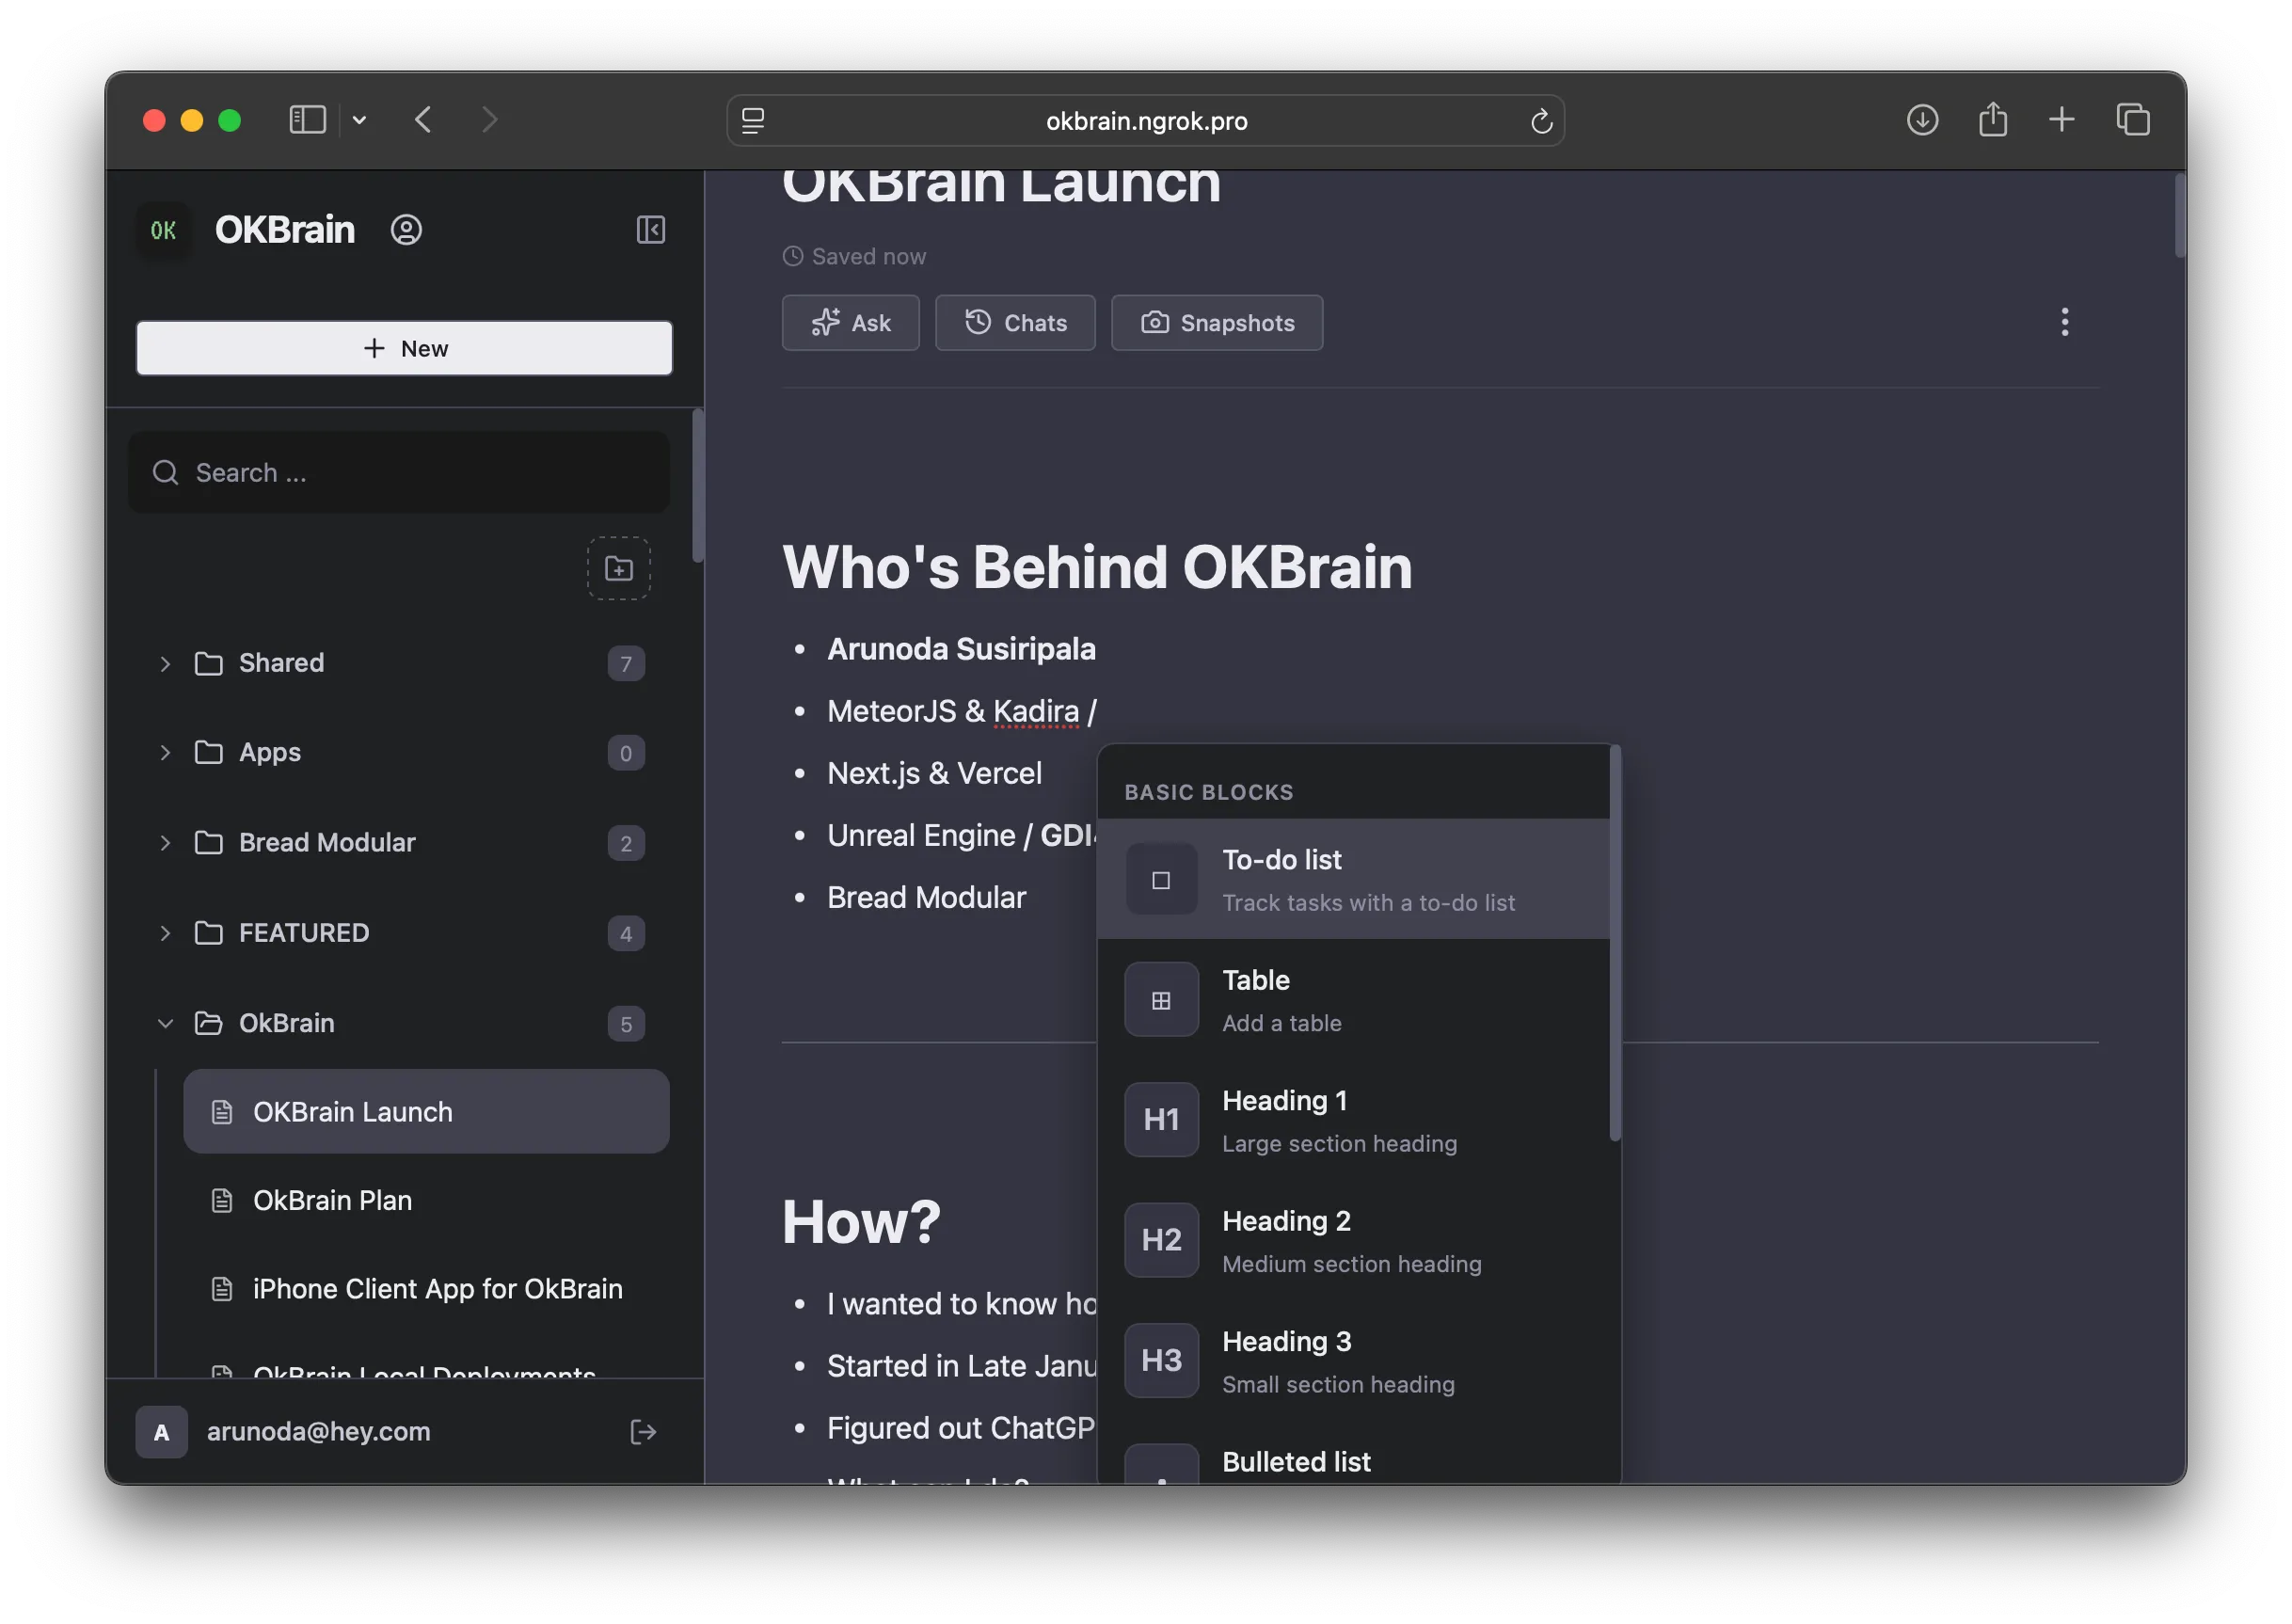Open Snapshots for this document
This screenshot has height=1624, width=2292.
(1216, 322)
